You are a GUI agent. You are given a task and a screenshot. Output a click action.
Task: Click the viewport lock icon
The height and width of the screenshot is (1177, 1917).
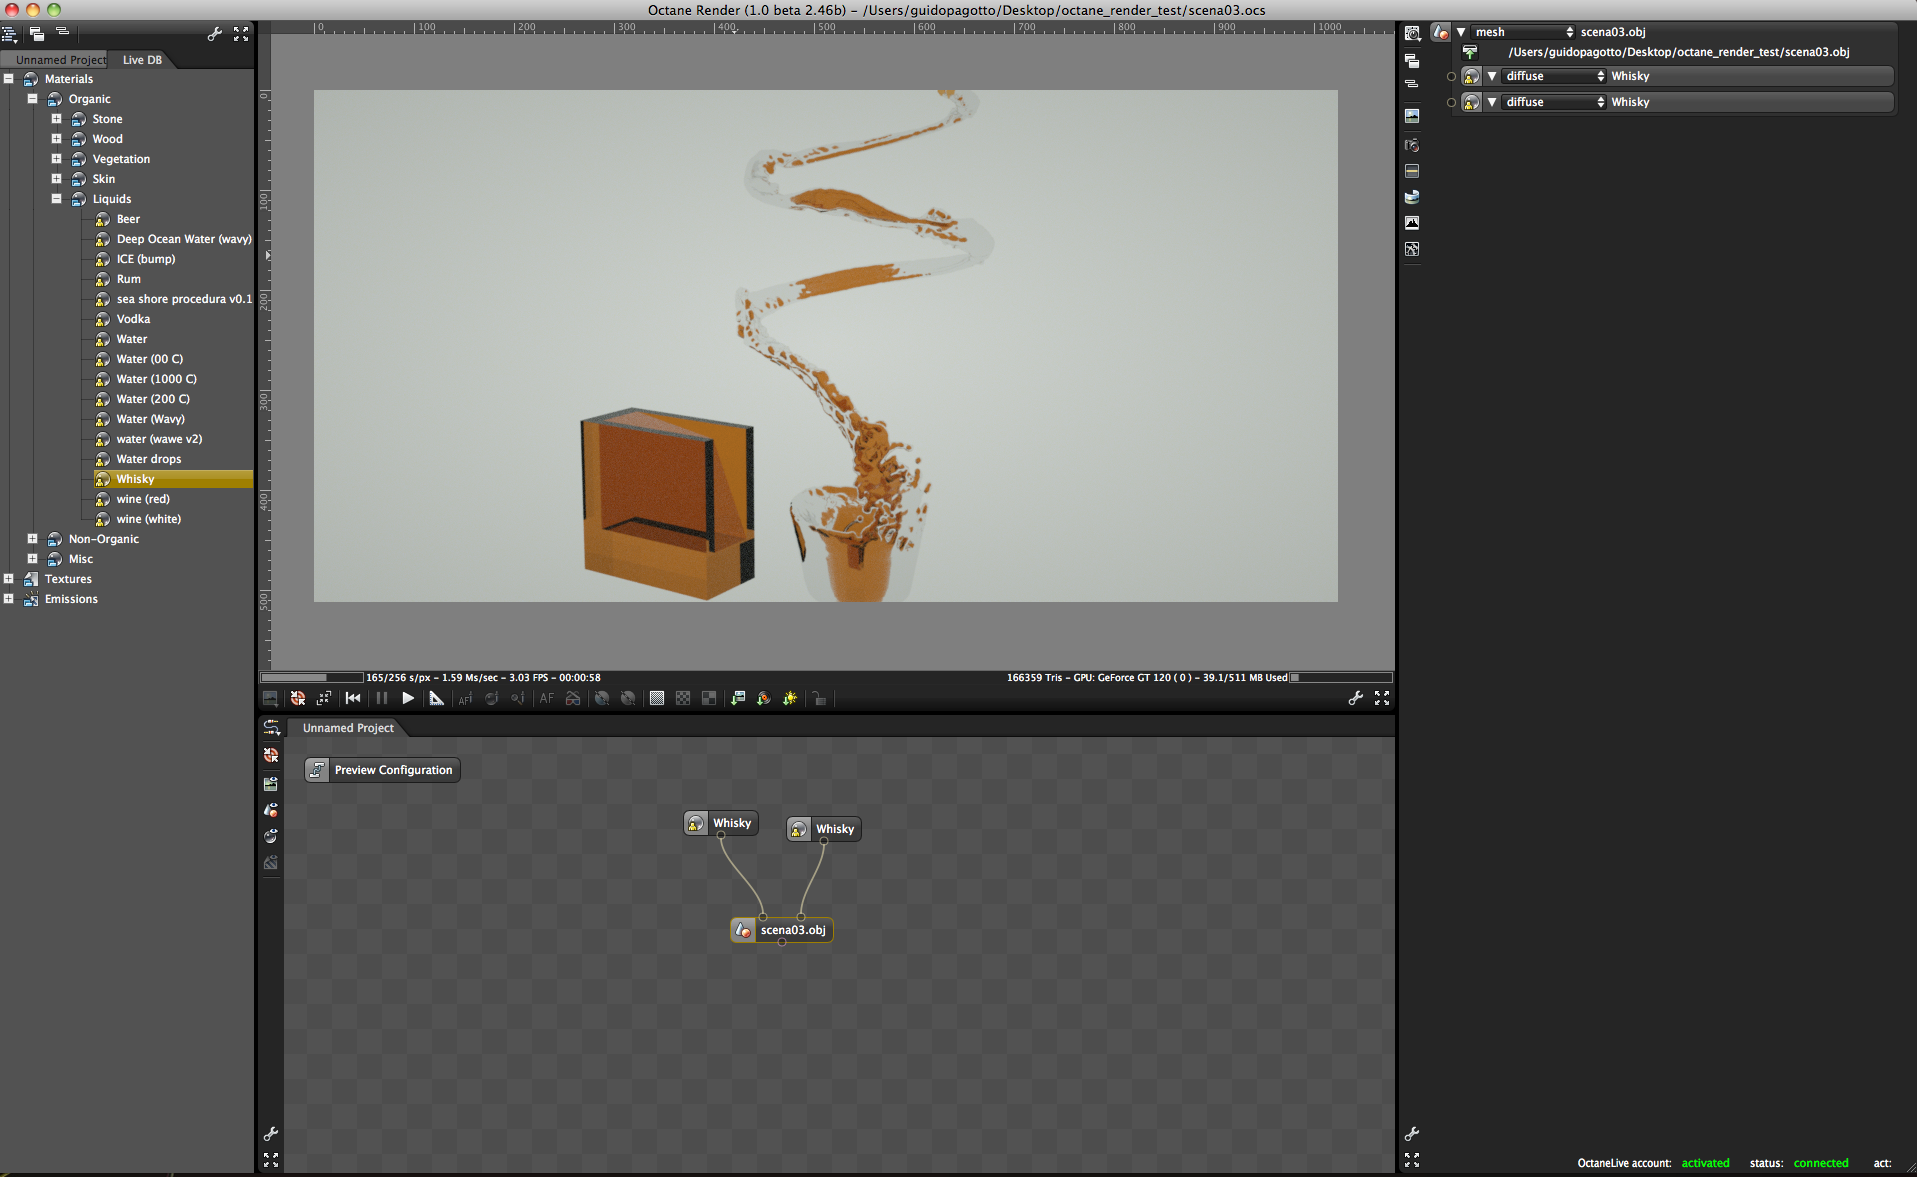pos(819,699)
